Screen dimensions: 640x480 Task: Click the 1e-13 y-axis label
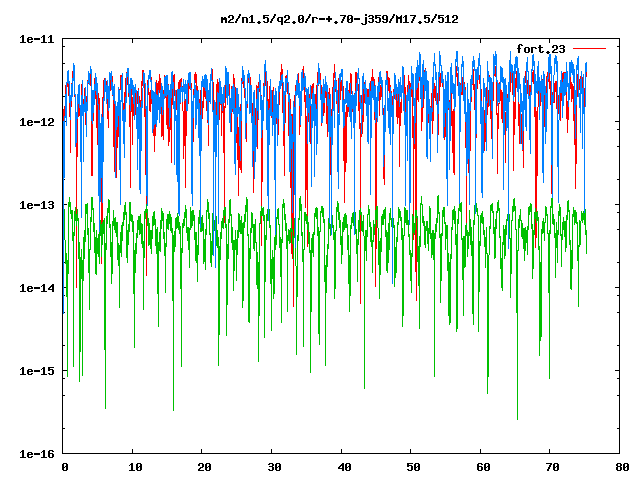pyautogui.click(x=37, y=205)
